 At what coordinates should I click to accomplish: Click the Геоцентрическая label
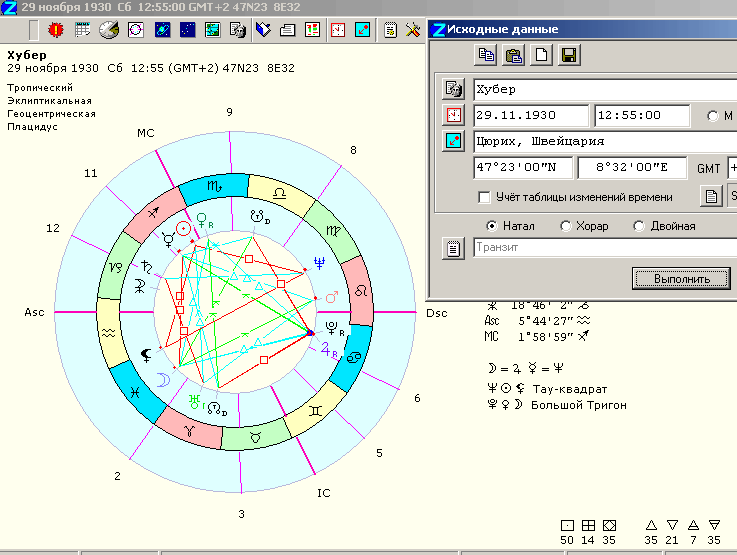[x=51, y=114]
